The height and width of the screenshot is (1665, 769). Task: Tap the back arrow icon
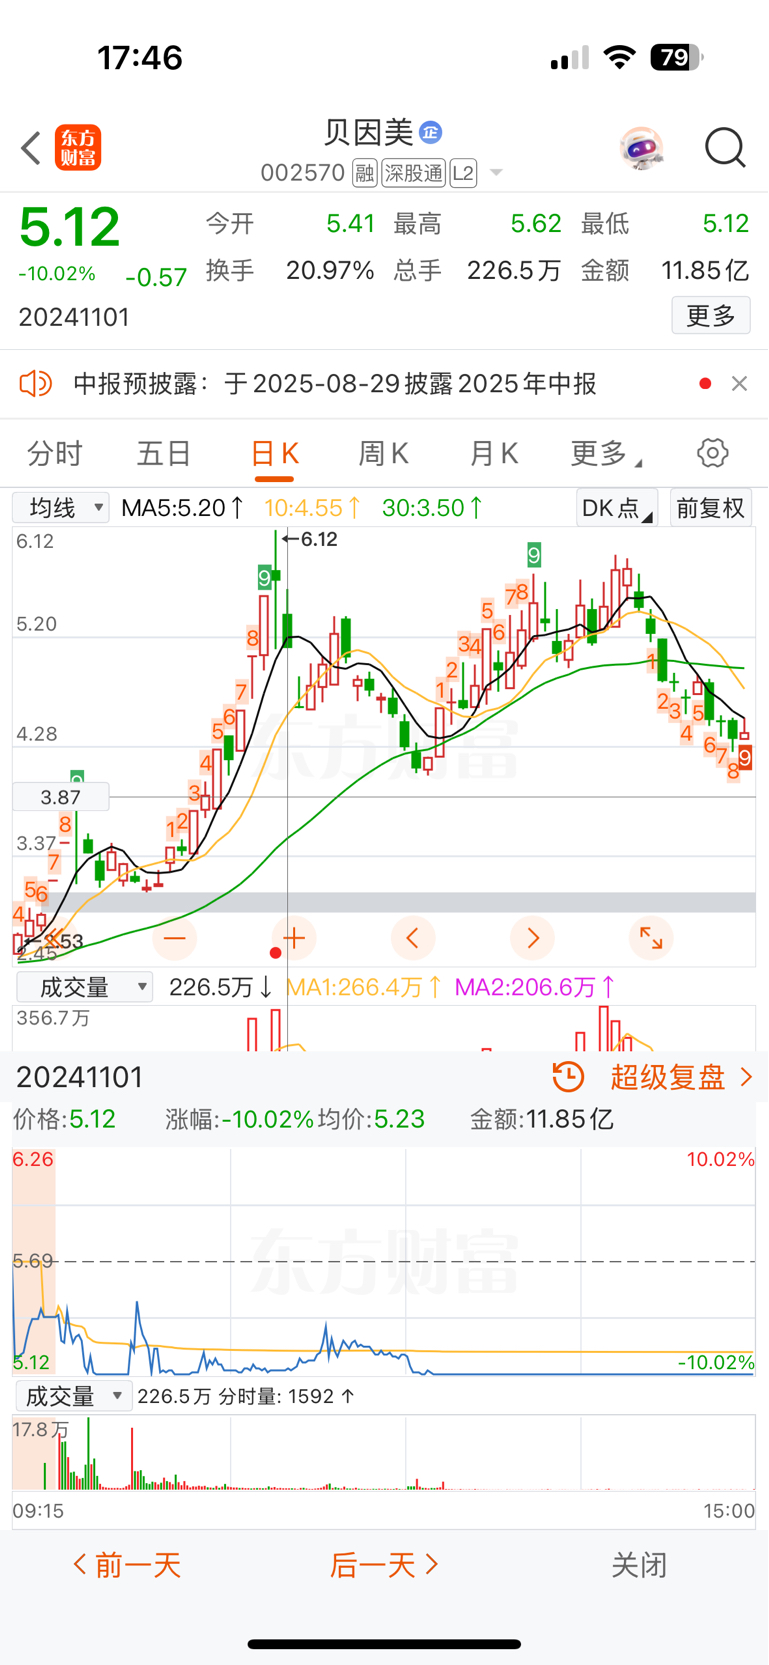point(31,149)
